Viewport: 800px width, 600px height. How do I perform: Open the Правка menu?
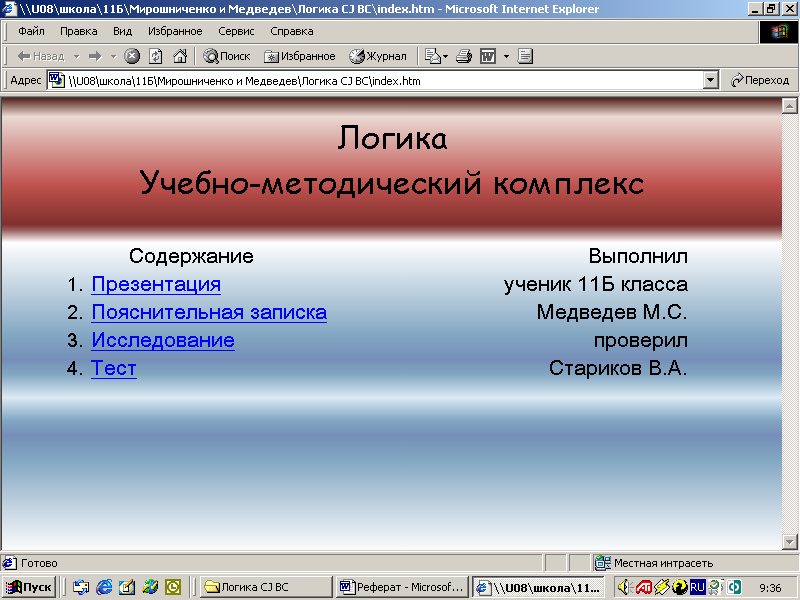click(79, 32)
